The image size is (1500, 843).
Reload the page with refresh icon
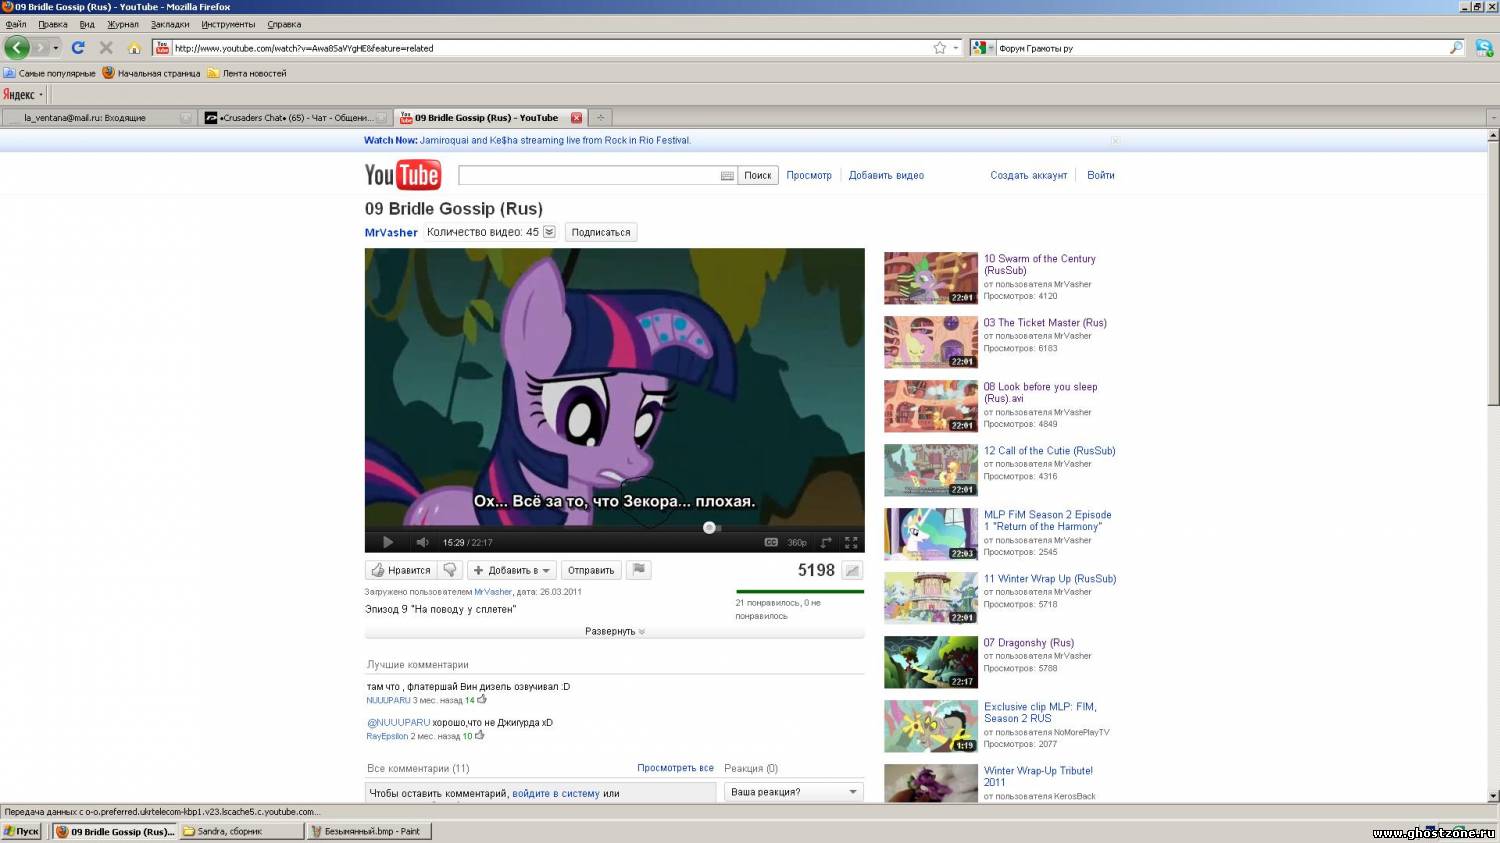[x=78, y=47]
